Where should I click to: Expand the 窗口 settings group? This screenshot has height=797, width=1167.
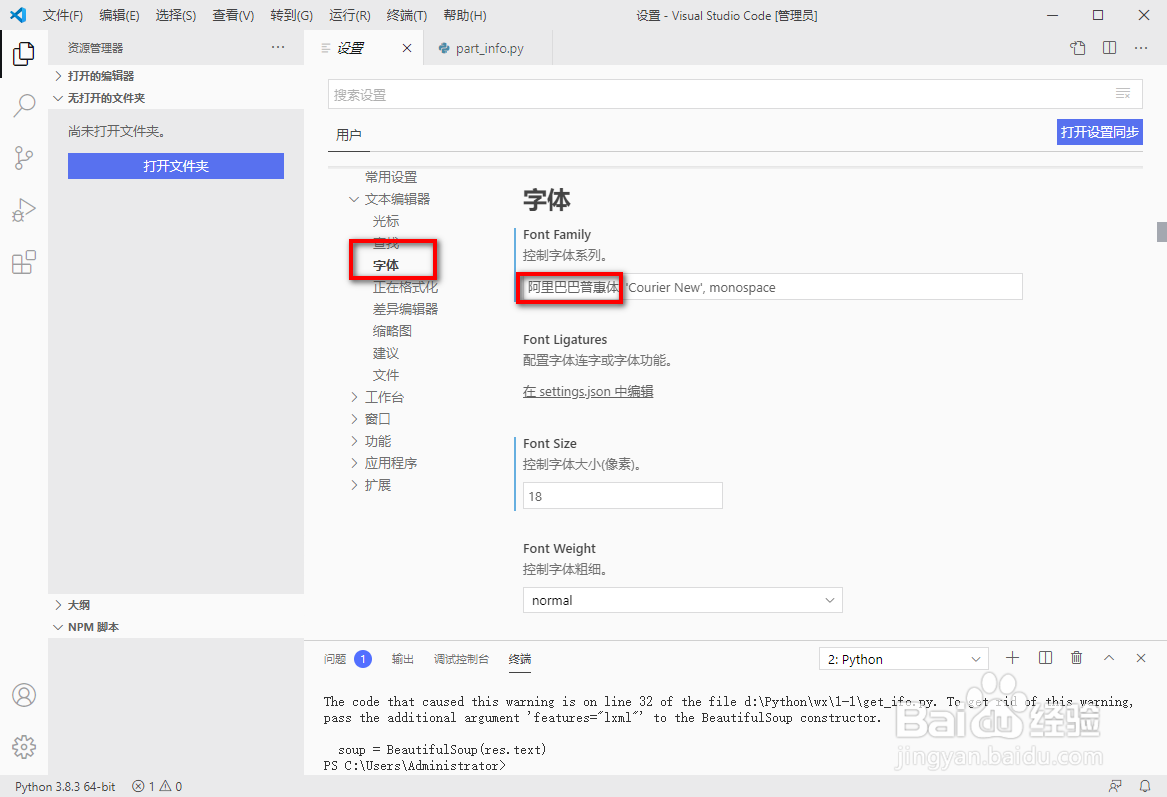[x=370, y=419]
